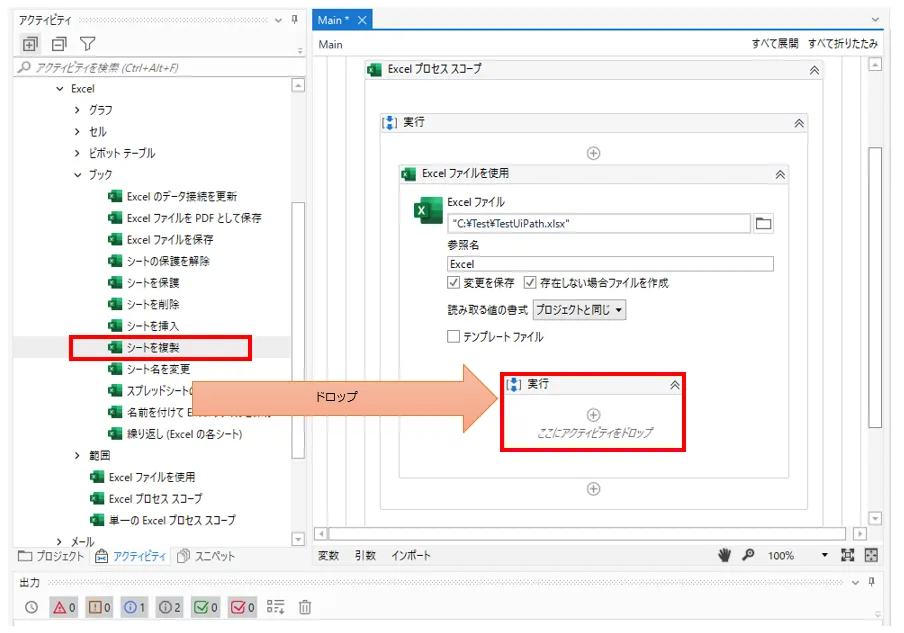This screenshot has width=904, height=633.
Task: Open the activities filter funnel icon
Action: [x=88, y=44]
